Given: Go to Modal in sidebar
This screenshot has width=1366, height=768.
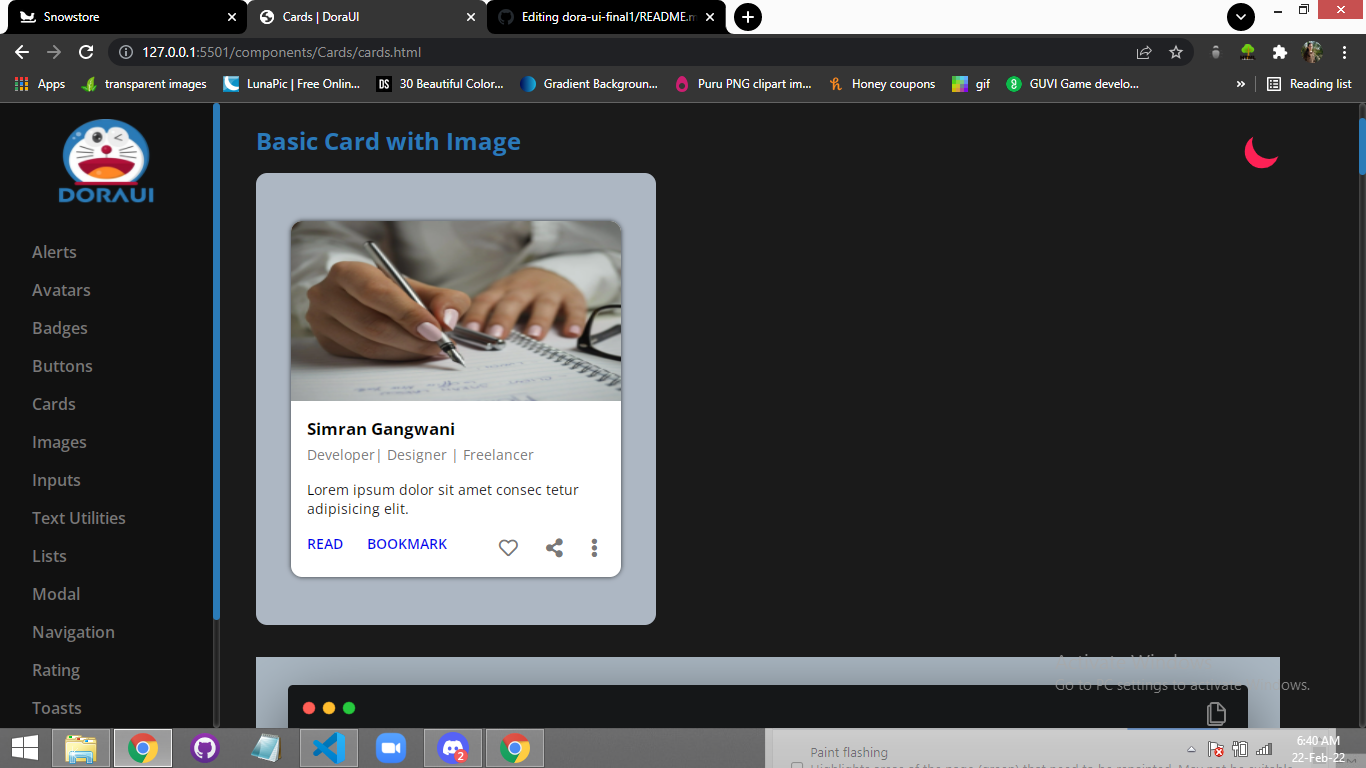Looking at the screenshot, I should [56, 594].
